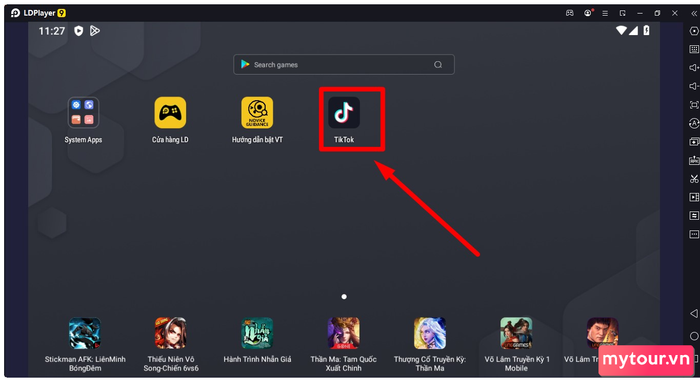Viewport: 700px width, 384px height.
Task: Click the video record icon
Action: coord(694,197)
